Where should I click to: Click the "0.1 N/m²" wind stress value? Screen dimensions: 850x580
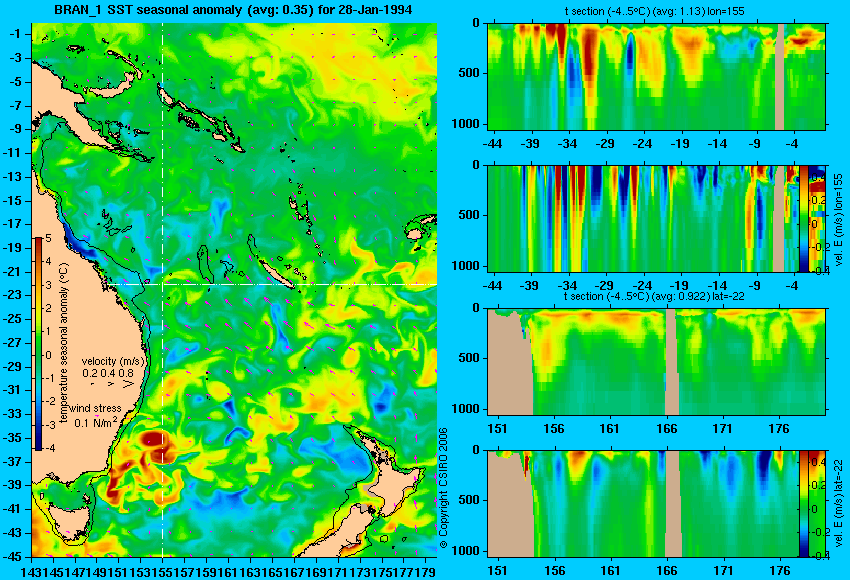(95, 421)
